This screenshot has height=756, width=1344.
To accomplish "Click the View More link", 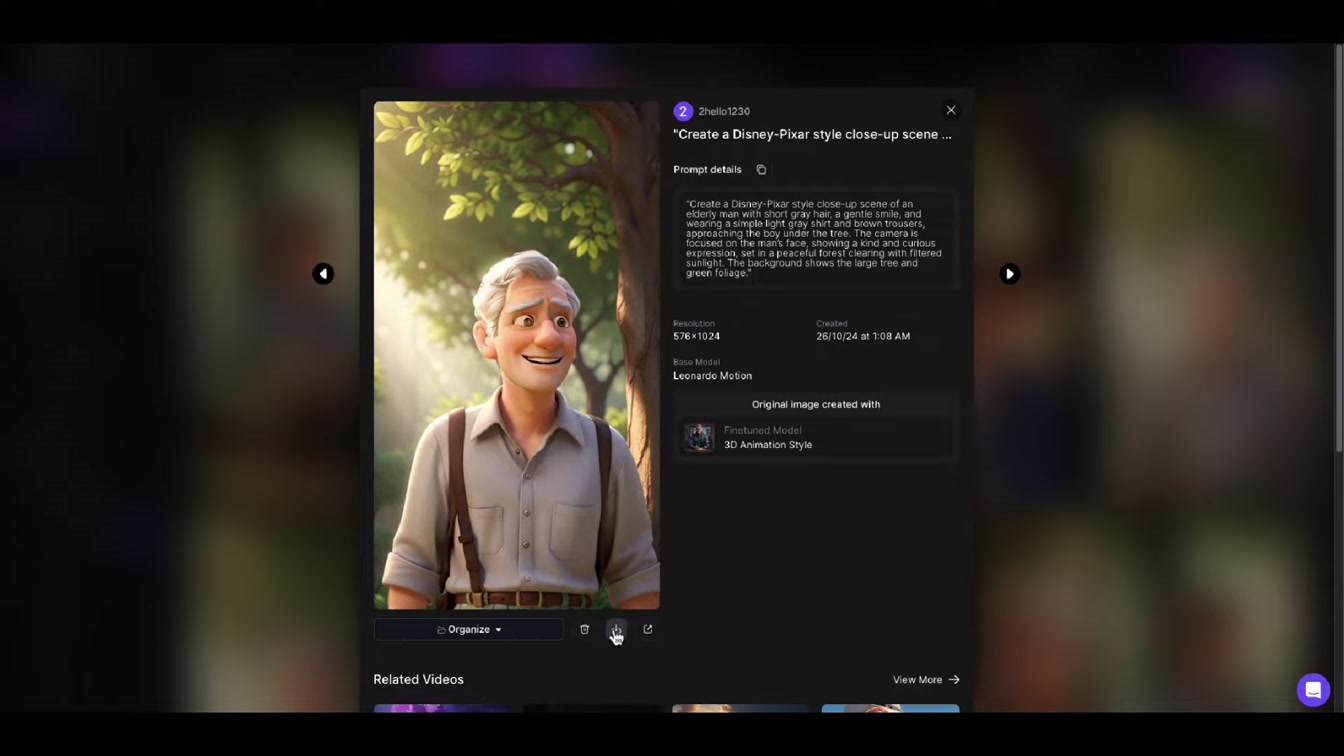I will click(926, 680).
